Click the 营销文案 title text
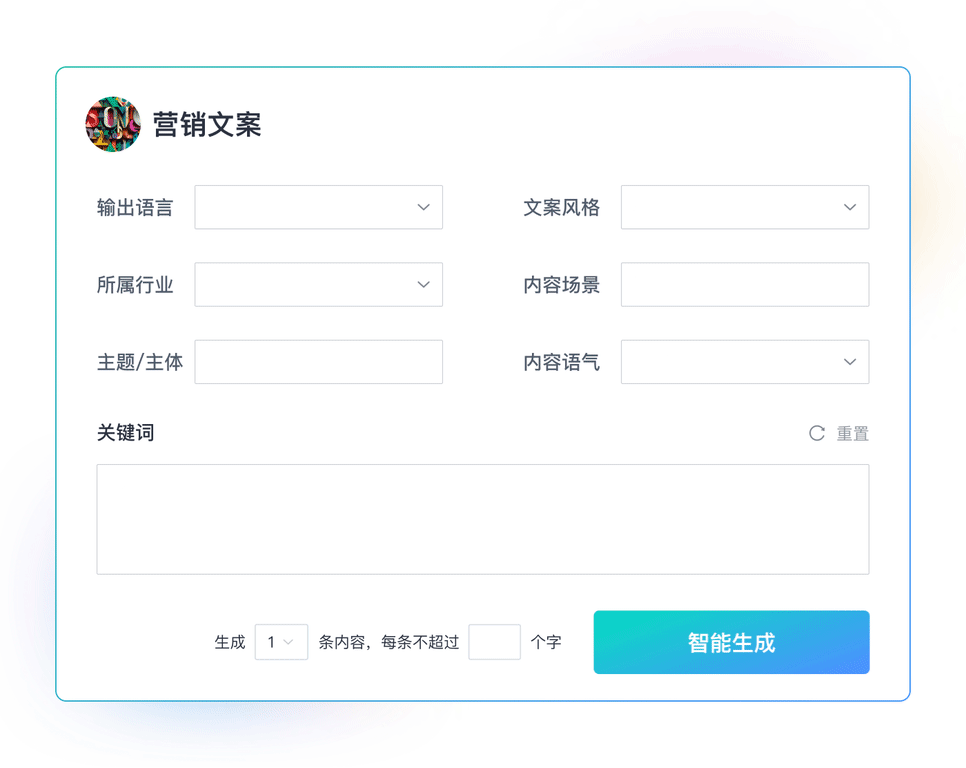 [x=207, y=124]
